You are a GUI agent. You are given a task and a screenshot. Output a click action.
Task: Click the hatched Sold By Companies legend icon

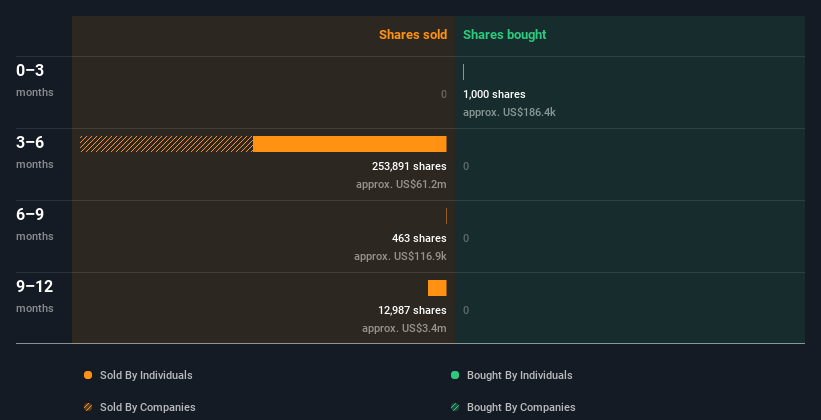[x=88, y=407]
